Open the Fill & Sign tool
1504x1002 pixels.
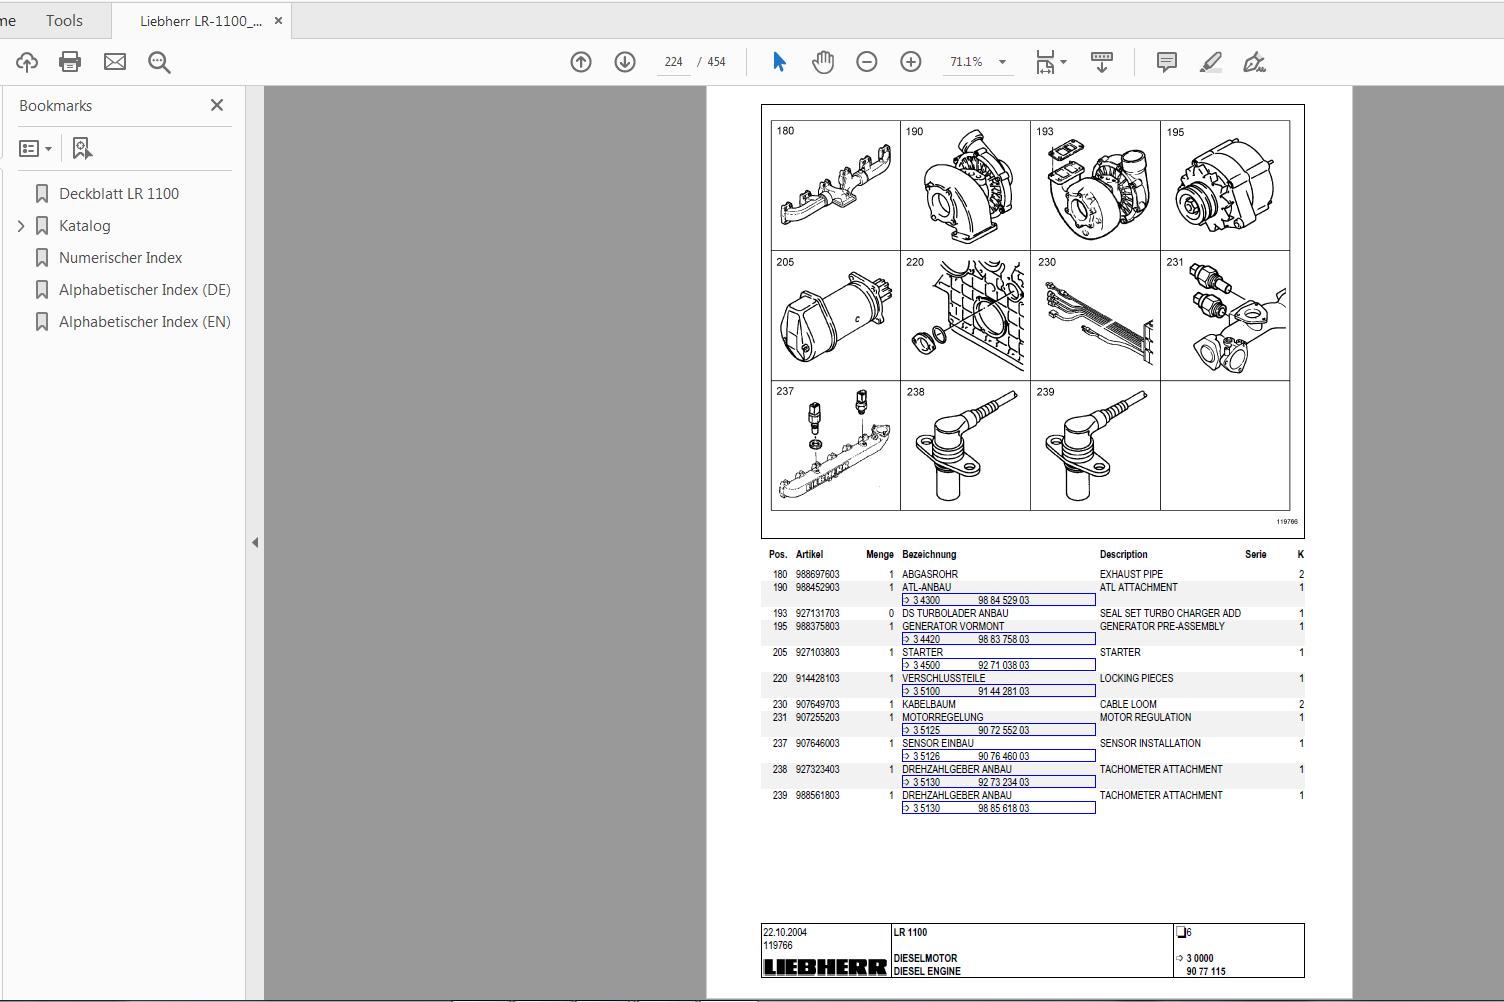click(1255, 61)
